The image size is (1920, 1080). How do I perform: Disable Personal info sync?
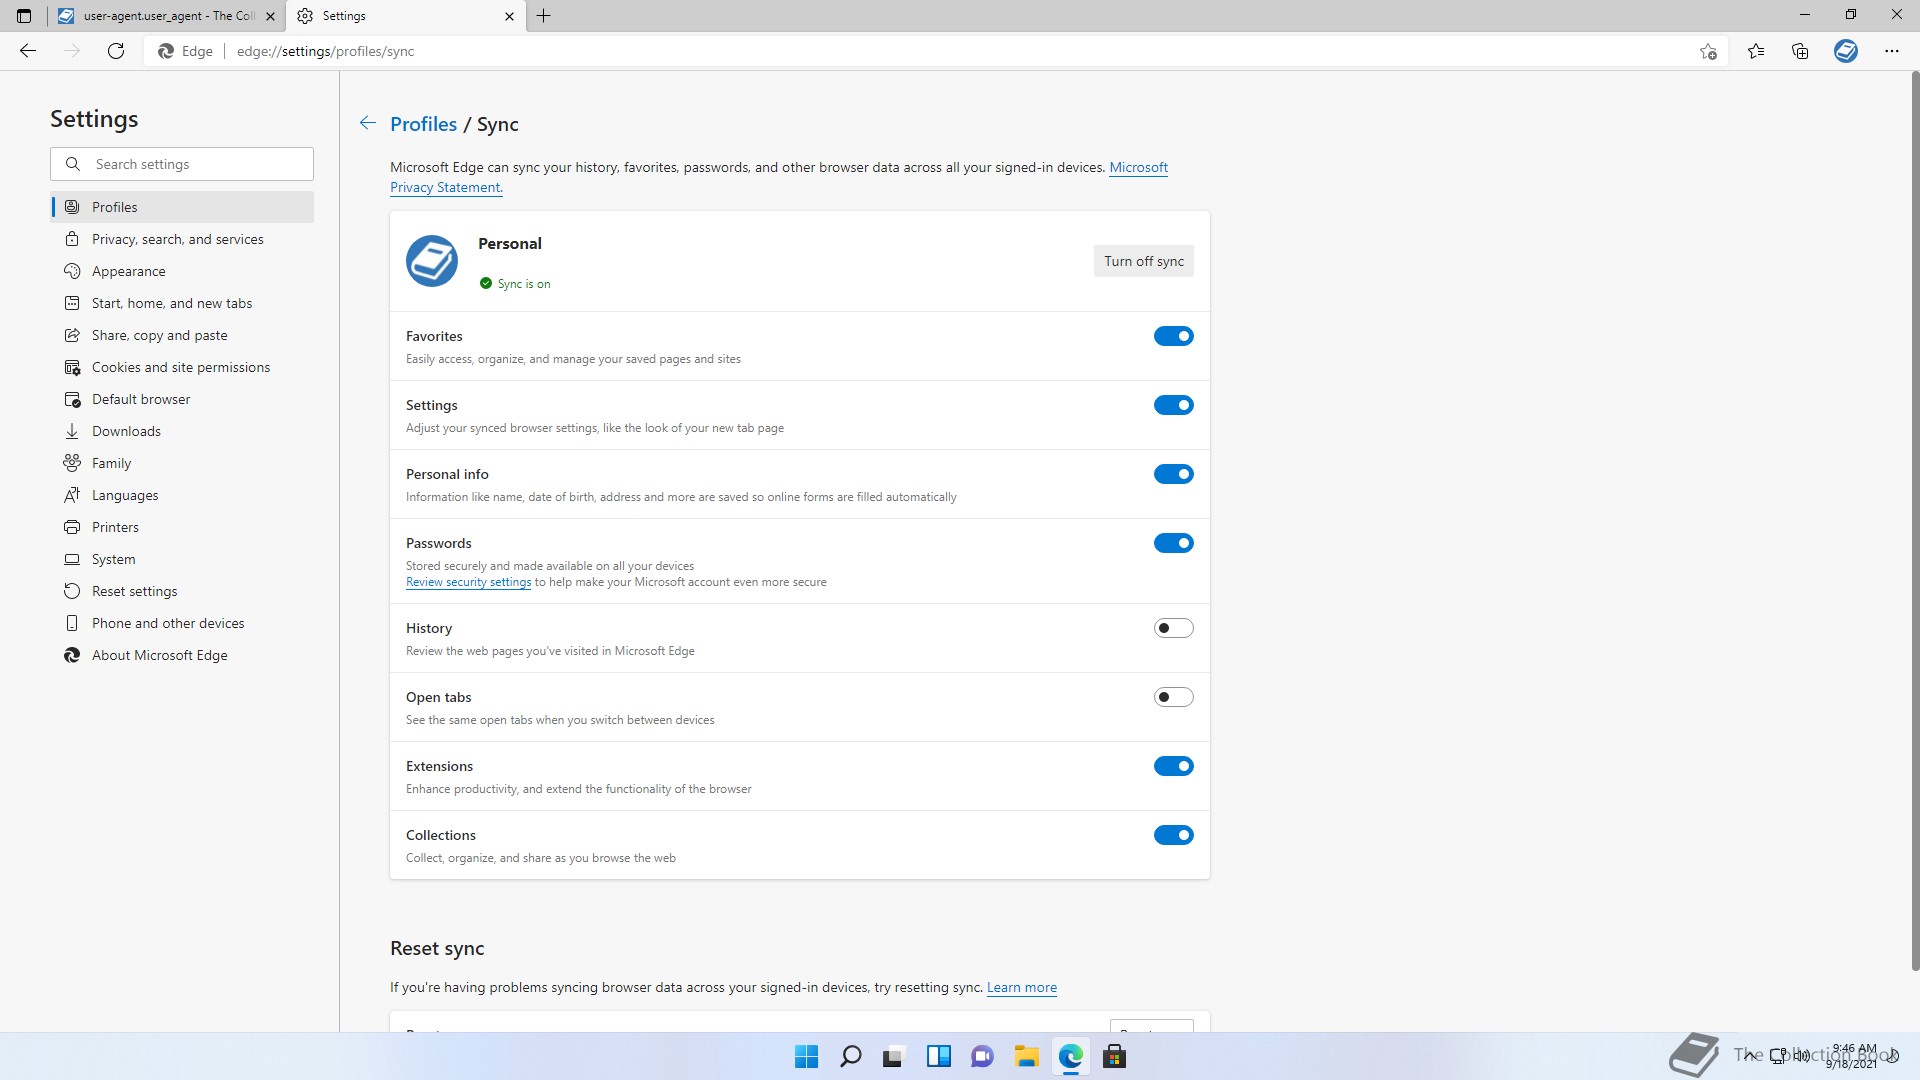coord(1174,474)
